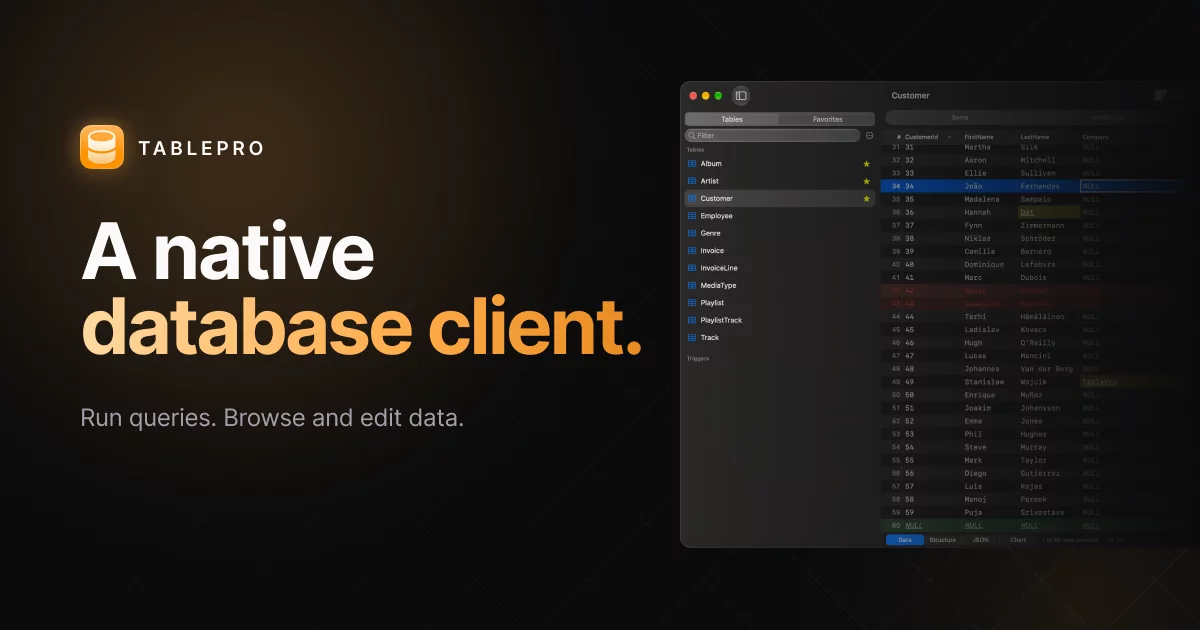Image resolution: width=1200 pixels, height=630 pixels.
Task: Click the O'Reilly last name cell
Action: [x=1038, y=343]
